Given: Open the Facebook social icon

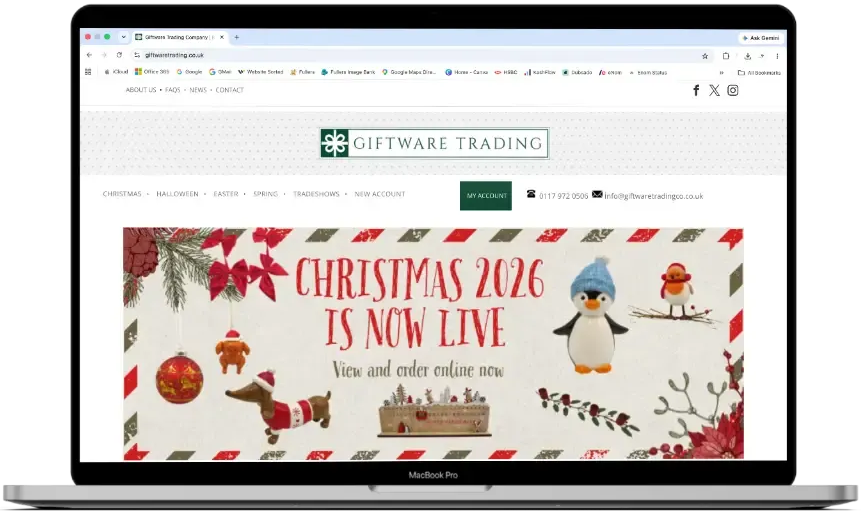Looking at the screenshot, I should coord(696,91).
